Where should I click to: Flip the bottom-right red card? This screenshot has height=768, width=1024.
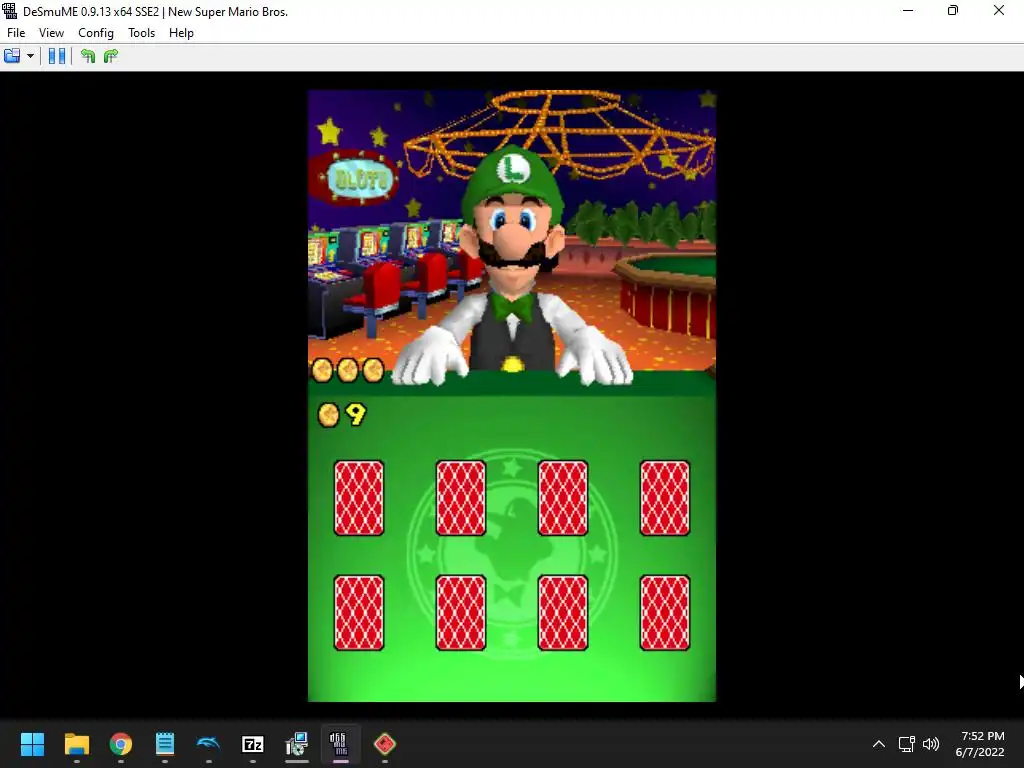pos(665,613)
